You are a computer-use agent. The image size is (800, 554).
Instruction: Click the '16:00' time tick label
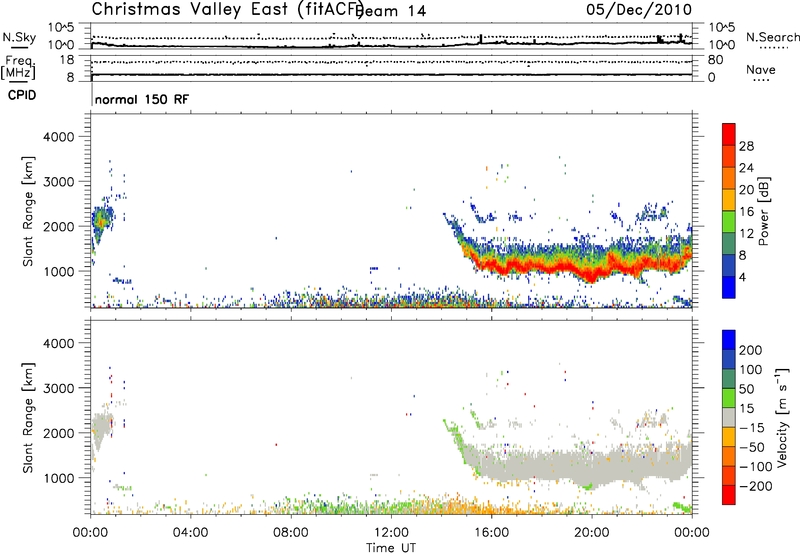(492, 533)
